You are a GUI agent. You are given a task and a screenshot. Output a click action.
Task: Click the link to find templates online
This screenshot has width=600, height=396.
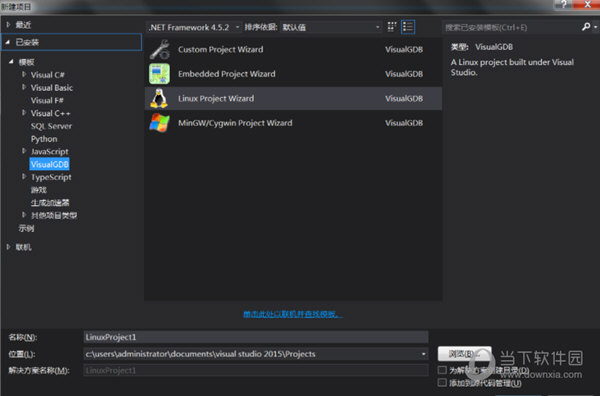point(293,314)
